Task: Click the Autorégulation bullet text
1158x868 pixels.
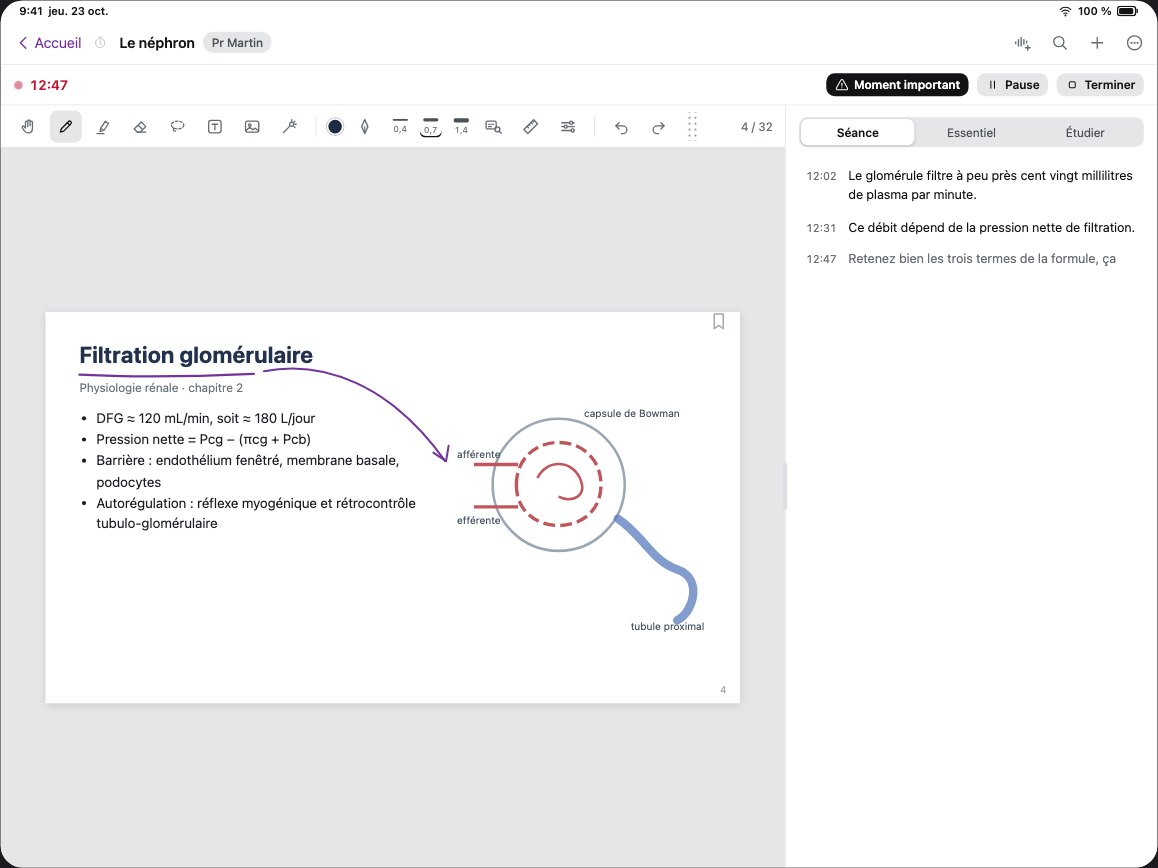Action: pos(256,513)
